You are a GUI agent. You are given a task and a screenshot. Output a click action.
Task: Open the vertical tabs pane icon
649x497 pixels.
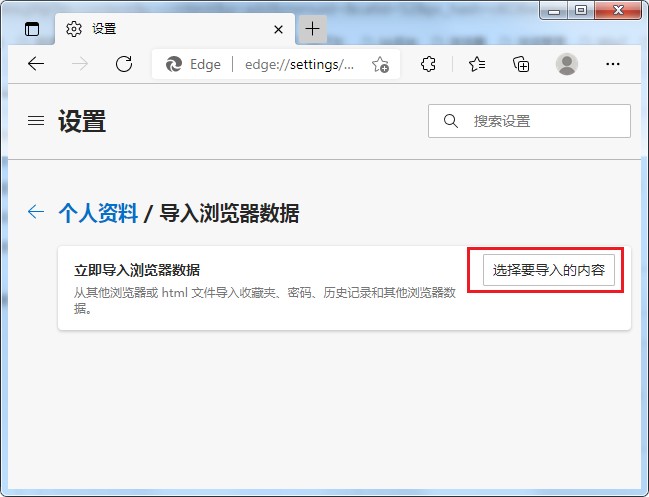click(x=32, y=29)
